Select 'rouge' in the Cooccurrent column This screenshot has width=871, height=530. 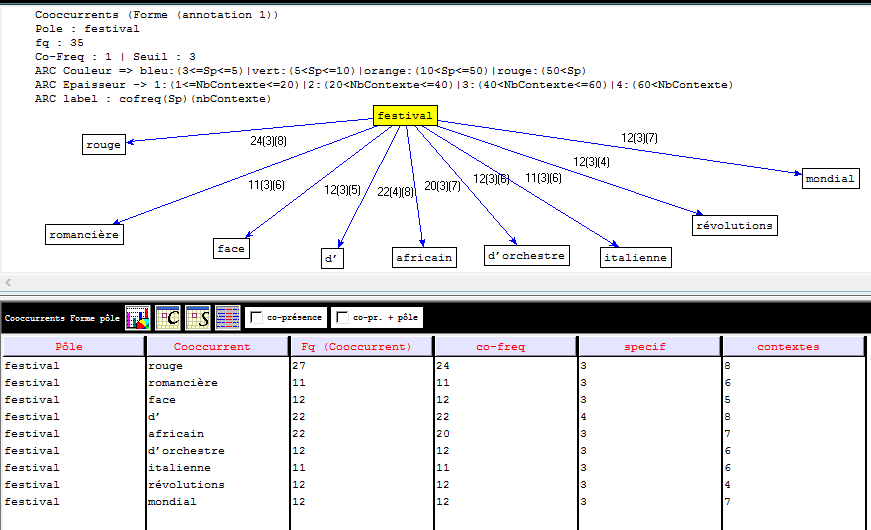pyautogui.click(x=165, y=366)
